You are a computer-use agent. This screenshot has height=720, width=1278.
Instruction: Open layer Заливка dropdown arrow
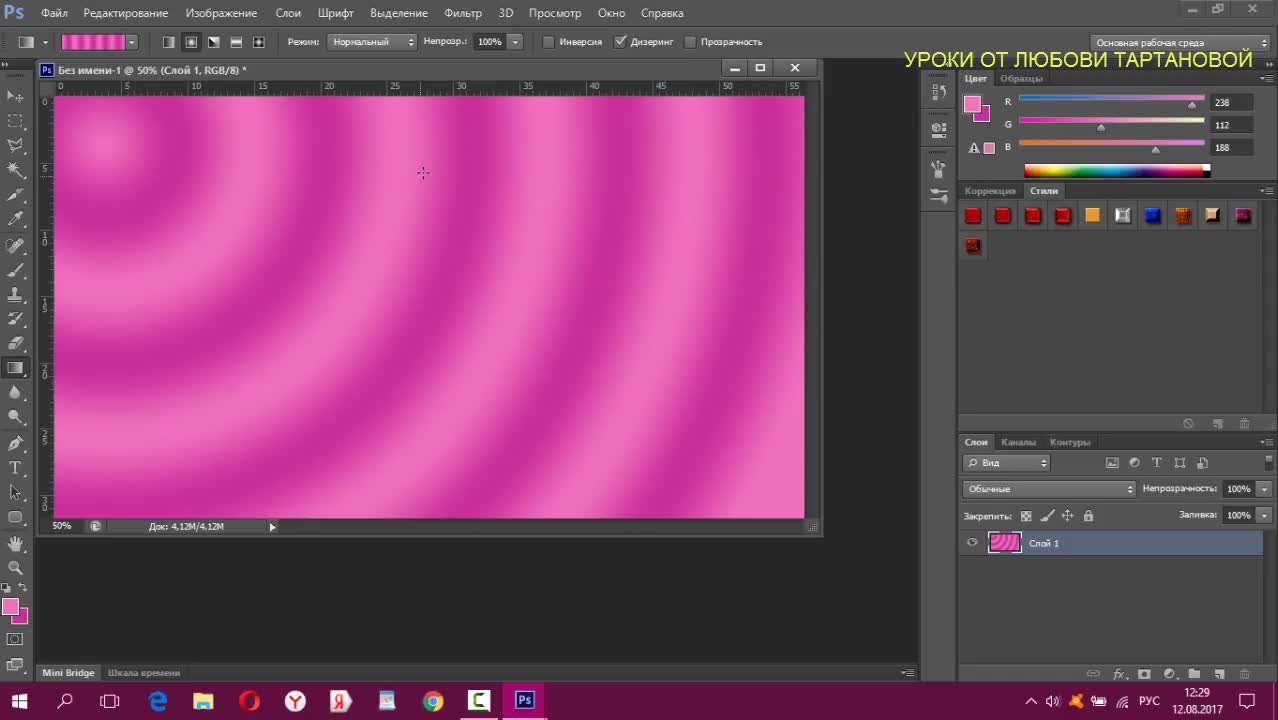click(1264, 515)
